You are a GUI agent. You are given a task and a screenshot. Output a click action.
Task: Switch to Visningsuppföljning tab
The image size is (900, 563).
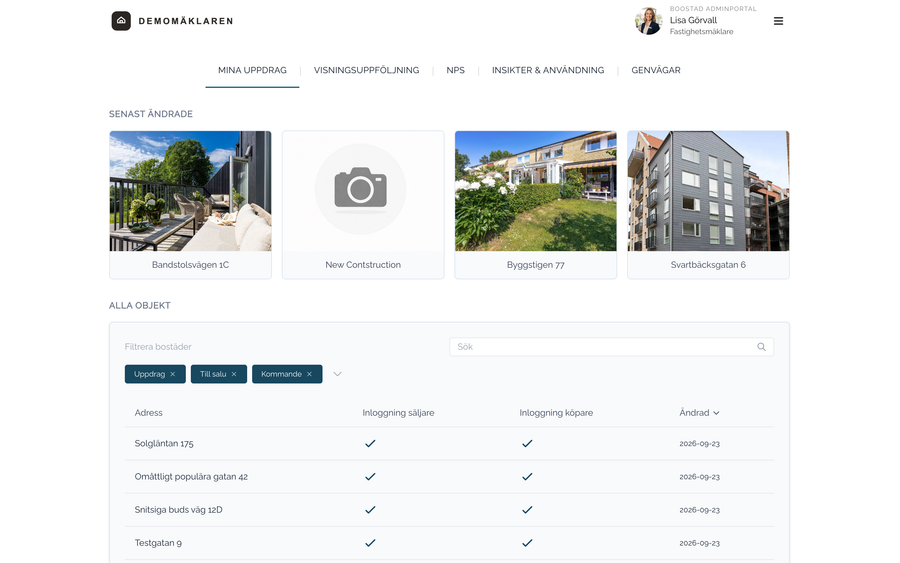[366, 70]
